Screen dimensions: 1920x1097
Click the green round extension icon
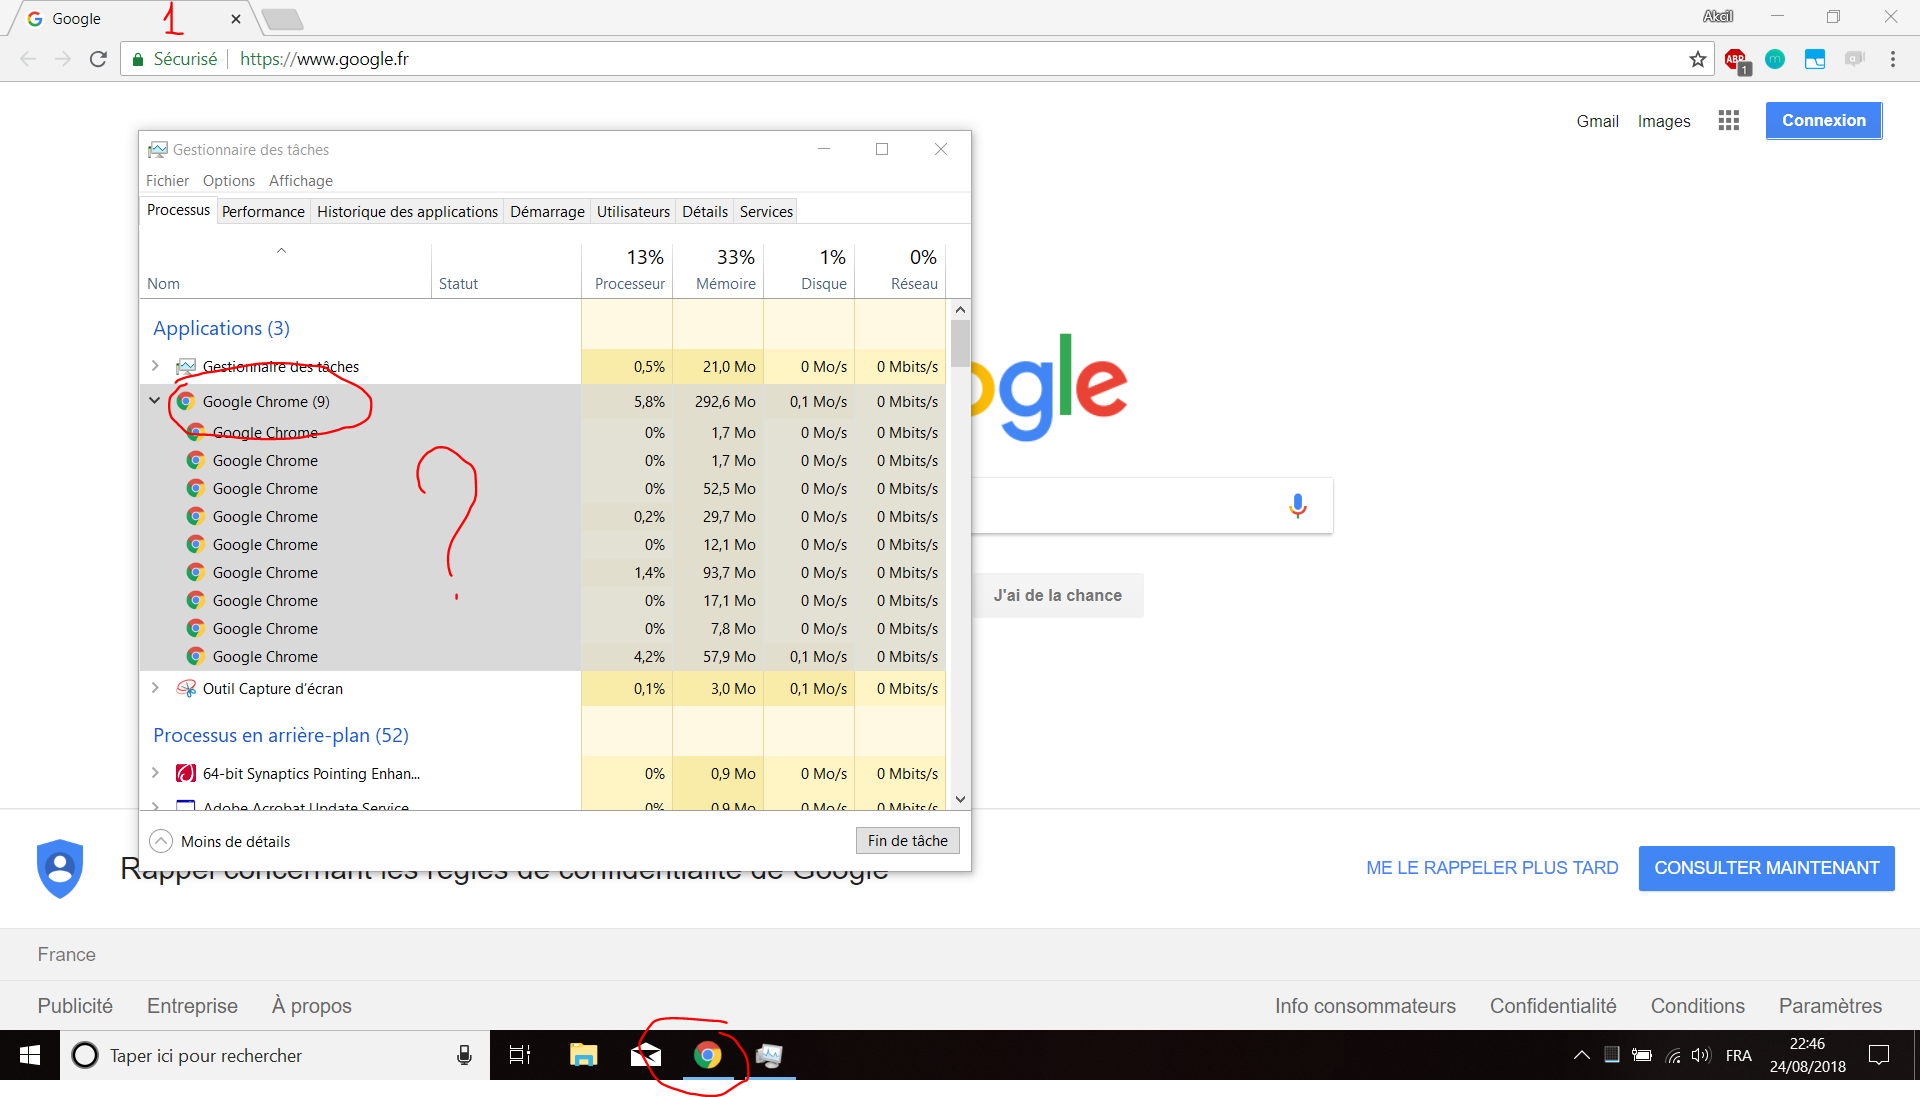1775,59
